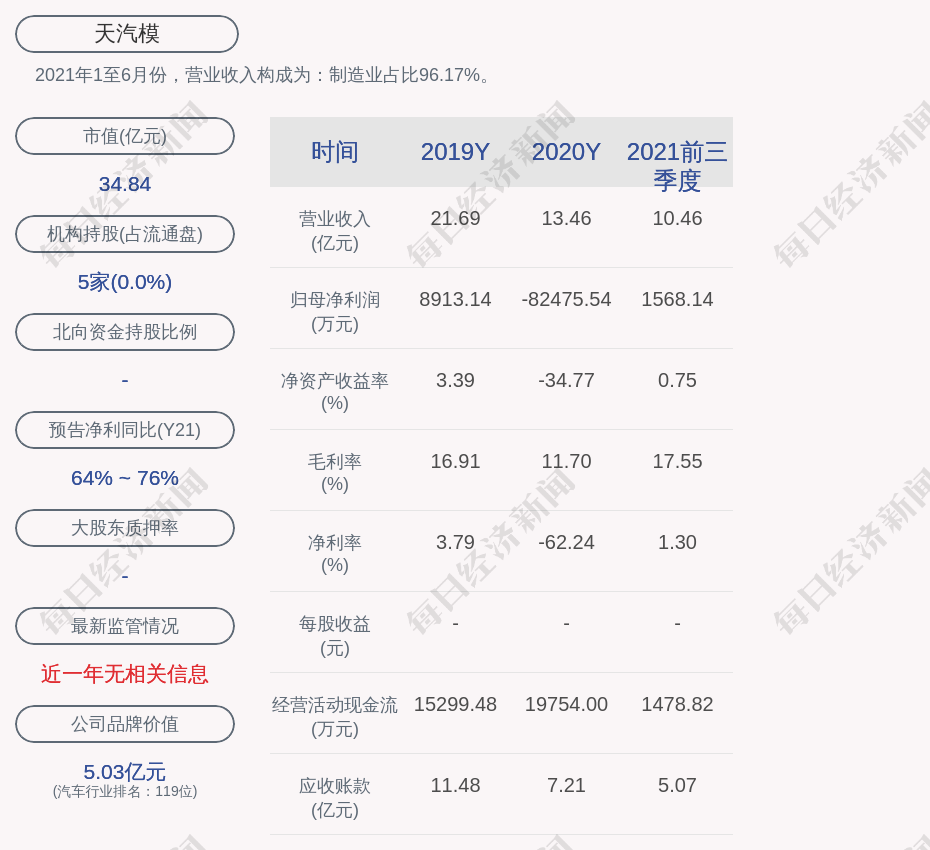
Task: Select ROE value 3.39
Action: [455, 380]
